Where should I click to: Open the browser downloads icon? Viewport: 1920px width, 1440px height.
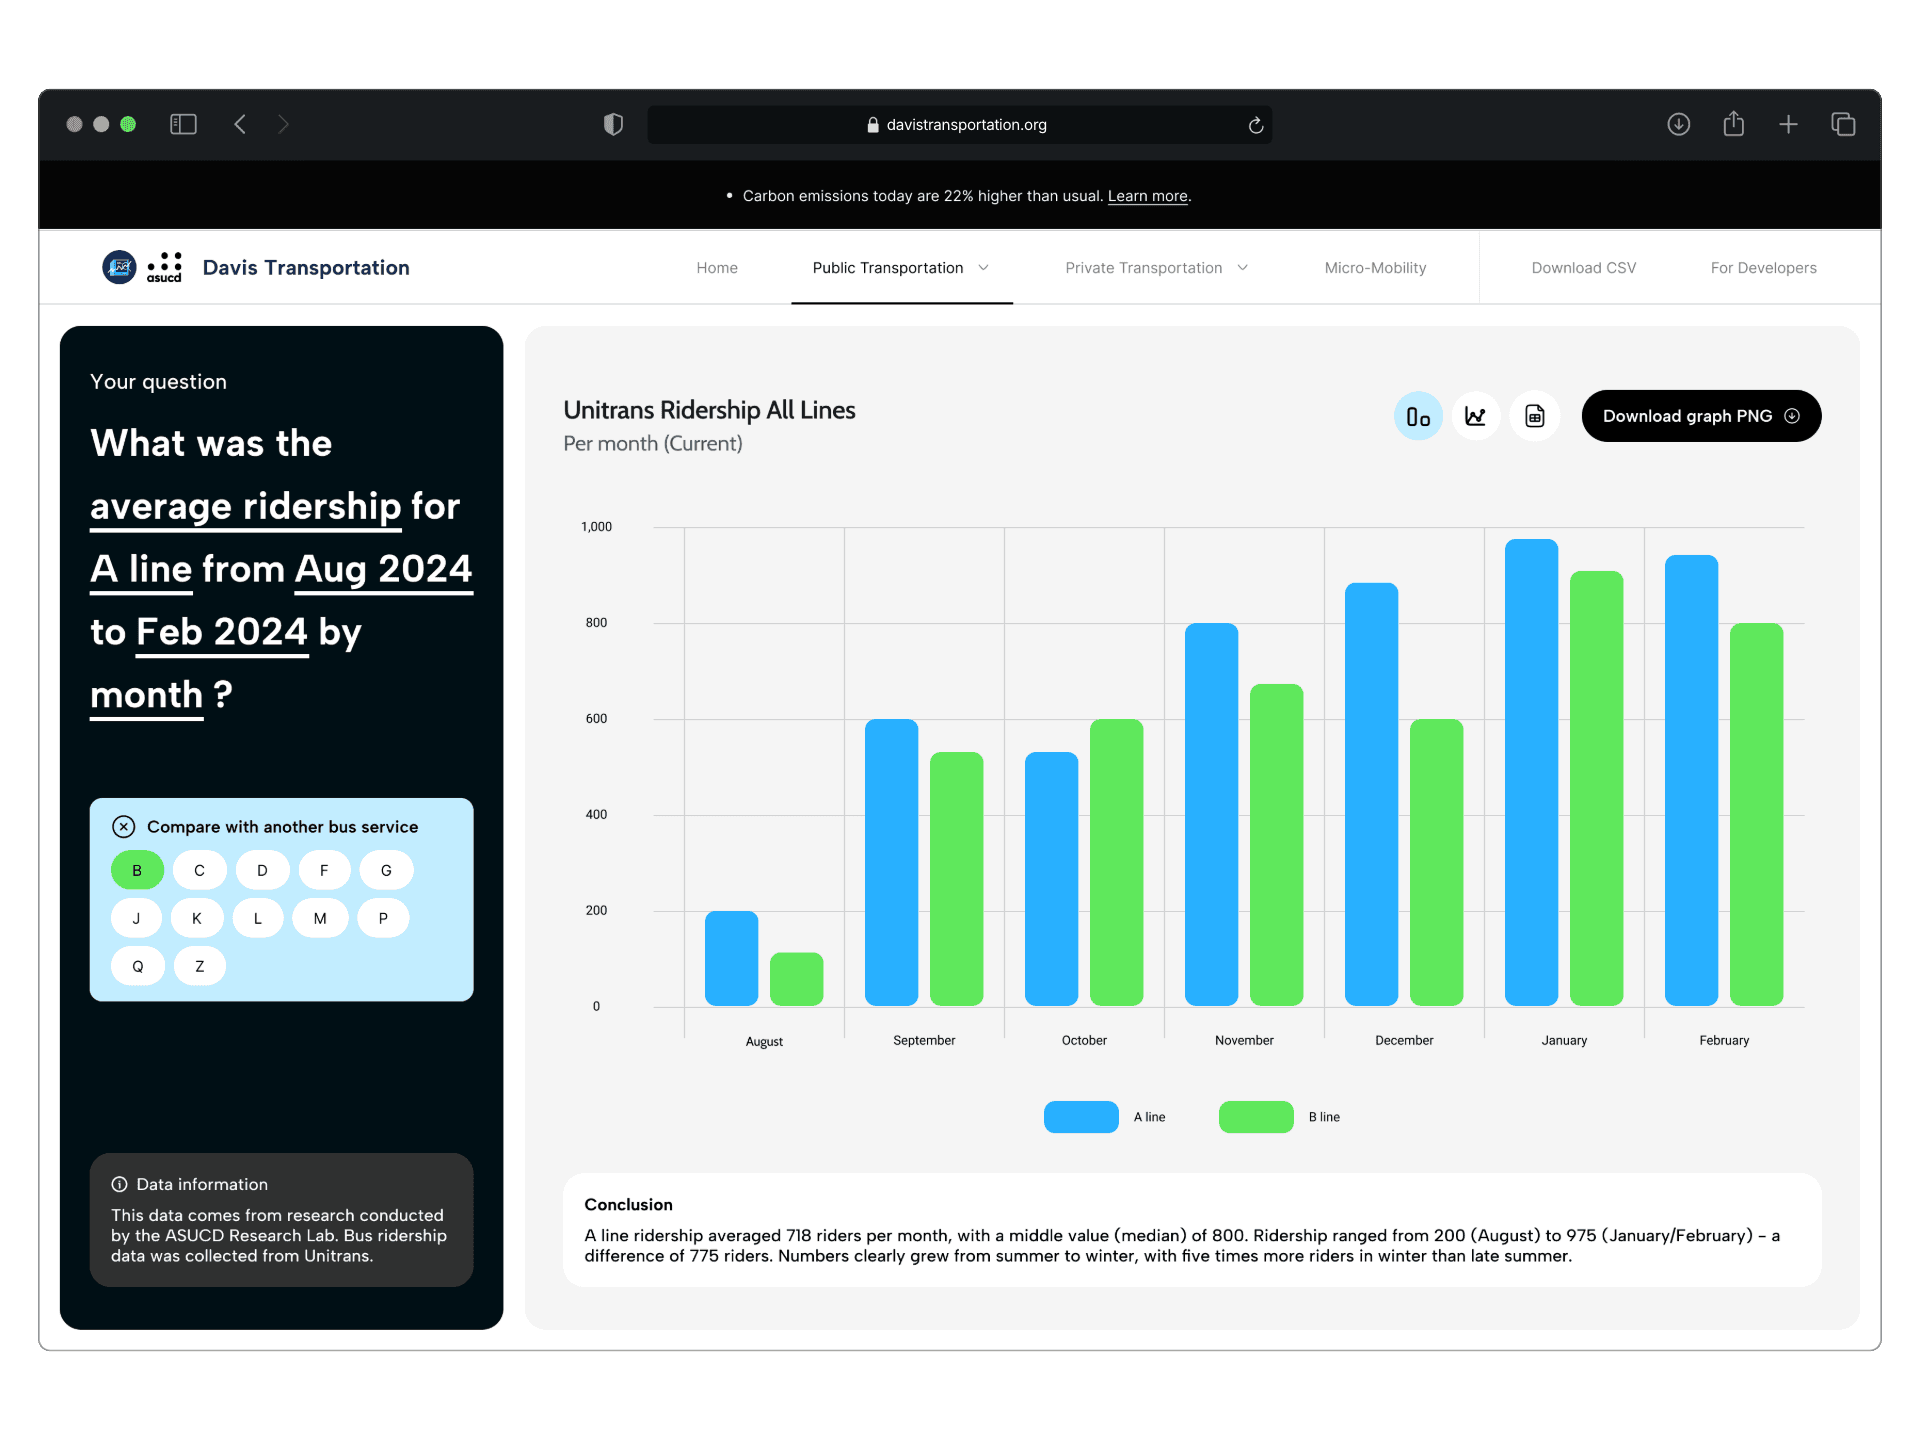(x=1678, y=124)
